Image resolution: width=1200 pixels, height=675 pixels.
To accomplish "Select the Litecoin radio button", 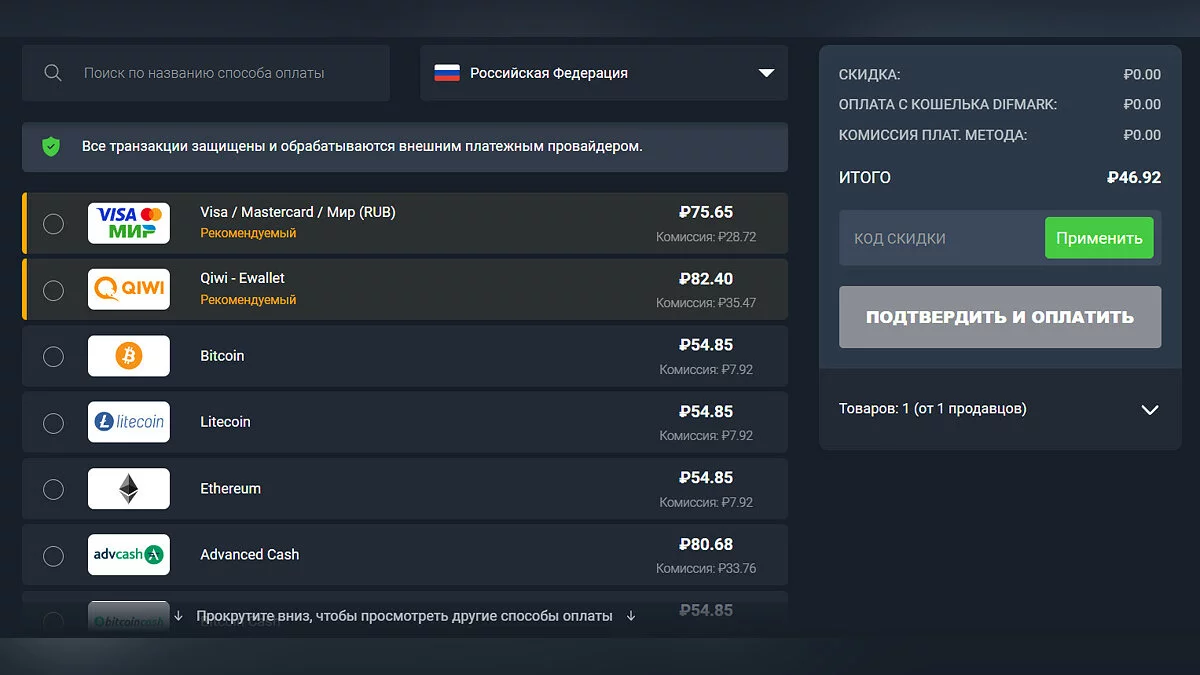I will (x=53, y=423).
